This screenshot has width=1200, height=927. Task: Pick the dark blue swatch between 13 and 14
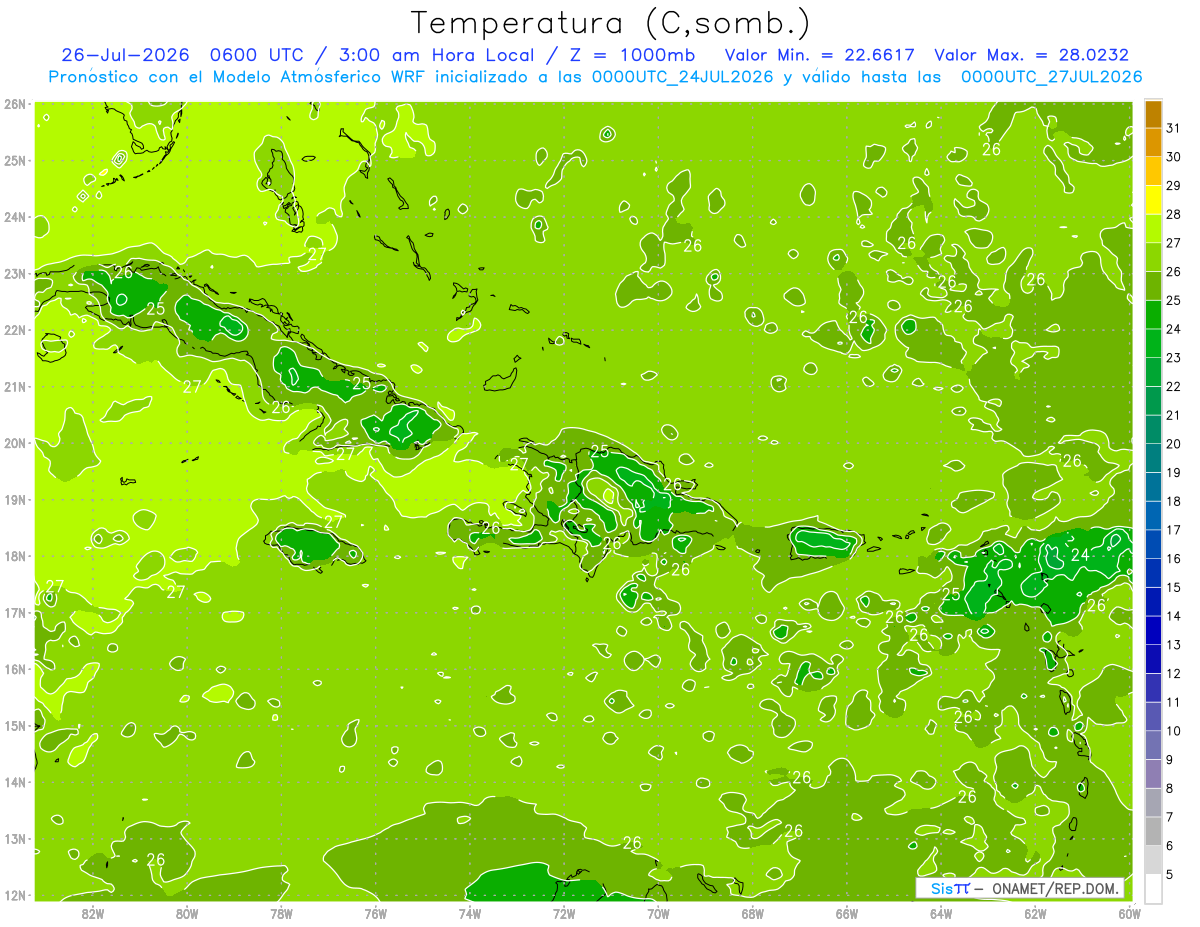click(1153, 630)
